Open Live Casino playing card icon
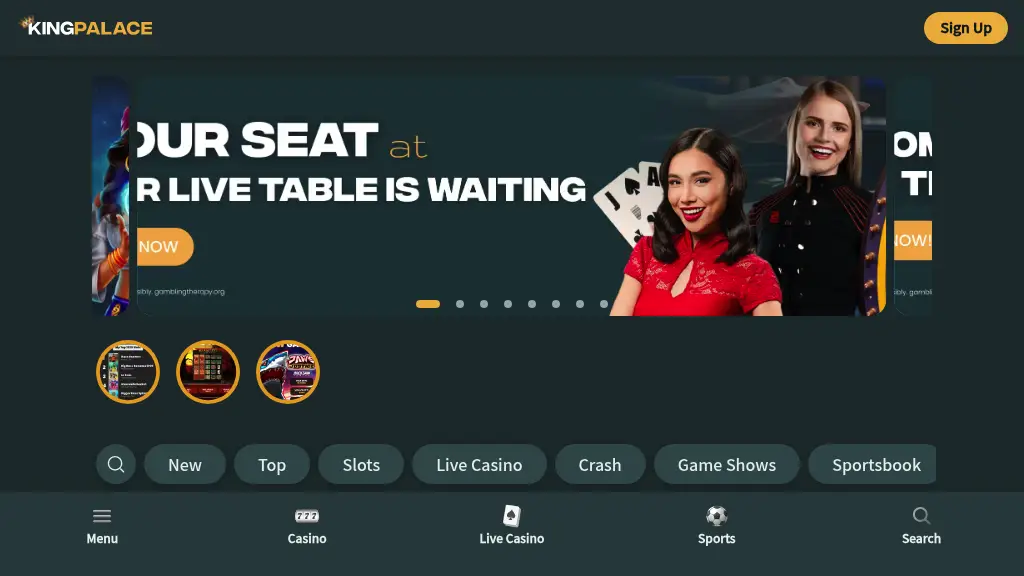Viewport: 1024px width, 576px height. [x=511, y=515]
